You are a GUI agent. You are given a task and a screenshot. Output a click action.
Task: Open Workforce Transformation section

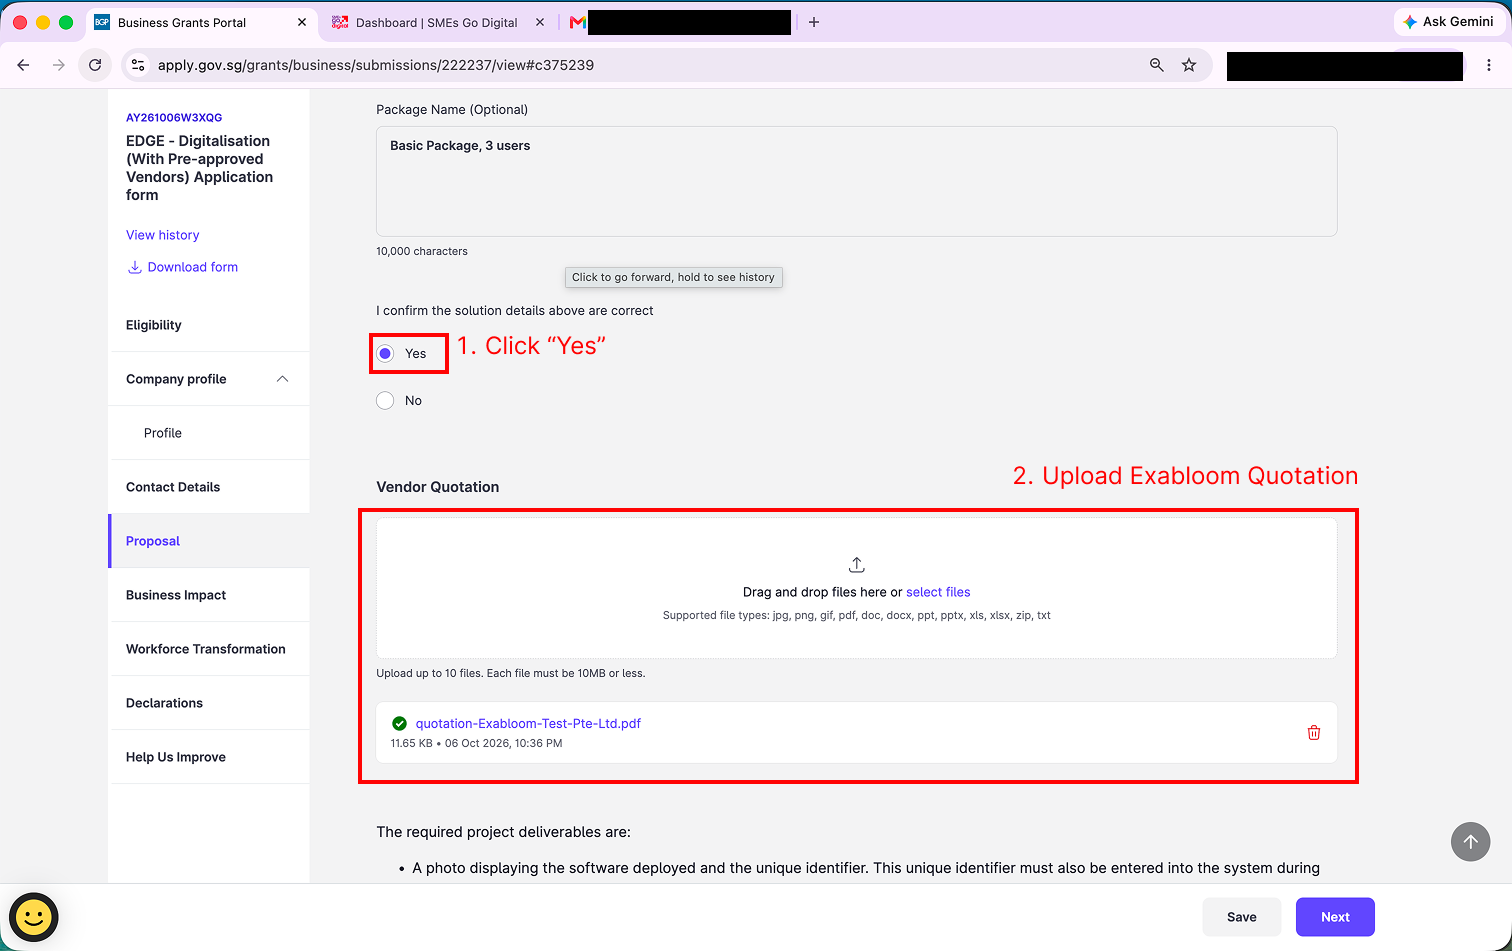pyautogui.click(x=206, y=649)
